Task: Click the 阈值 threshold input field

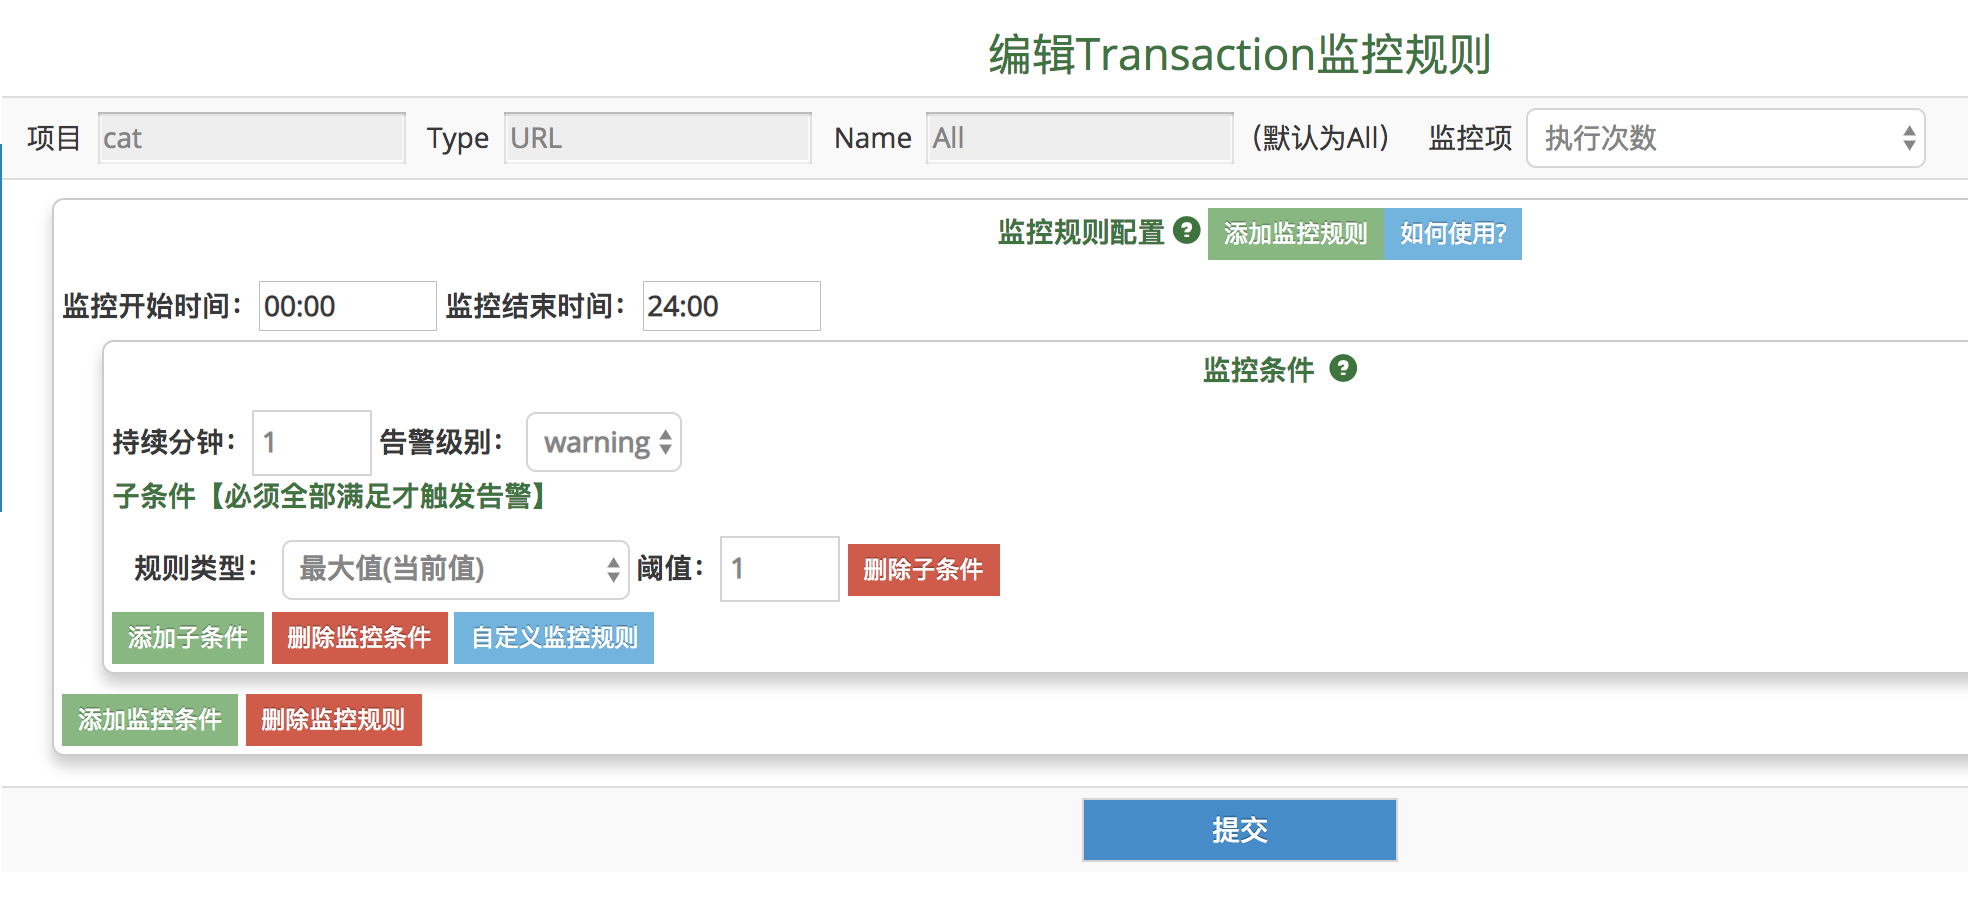Action: [x=778, y=568]
